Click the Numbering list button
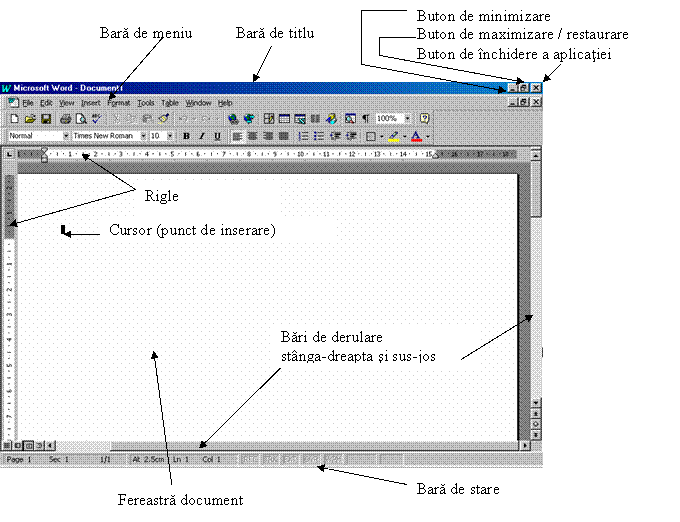The width and height of the screenshot is (680, 522). pos(304,135)
